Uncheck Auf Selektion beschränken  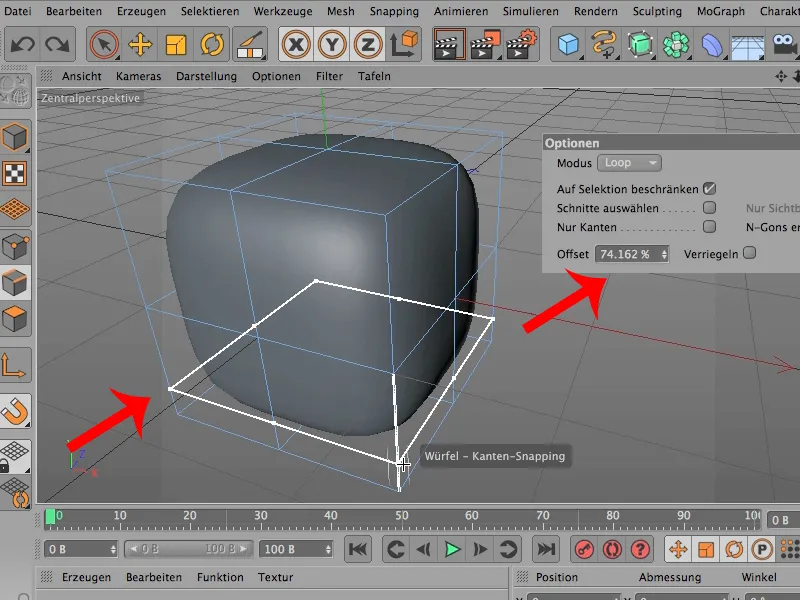click(x=709, y=189)
